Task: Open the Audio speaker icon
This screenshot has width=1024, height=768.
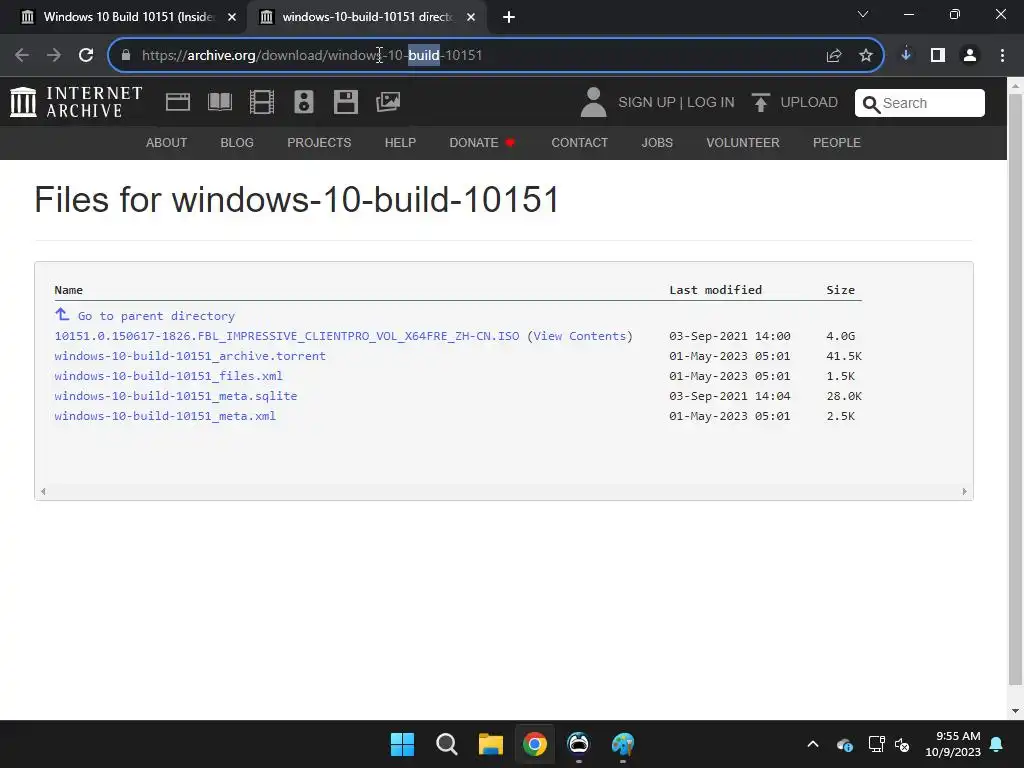Action: pyautogui.click(x=304, y=102)
